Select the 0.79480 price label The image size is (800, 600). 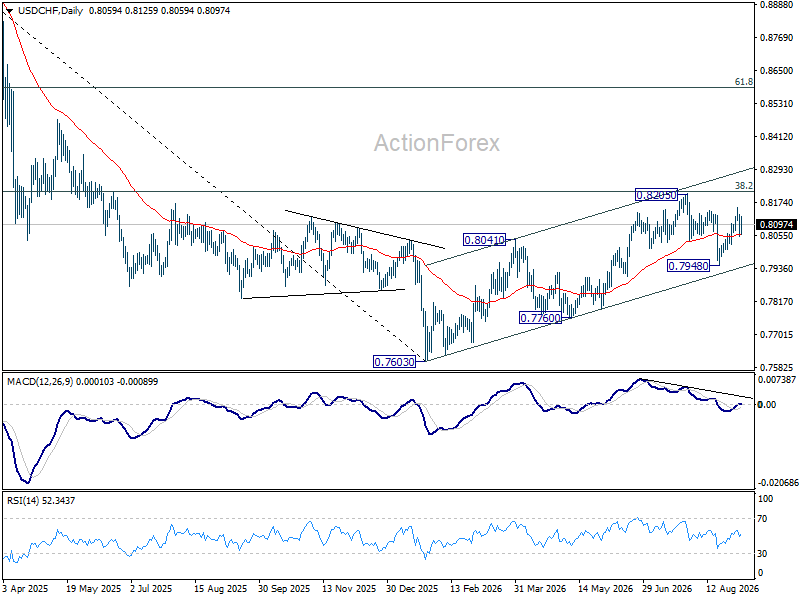click(x=688, y=266)
